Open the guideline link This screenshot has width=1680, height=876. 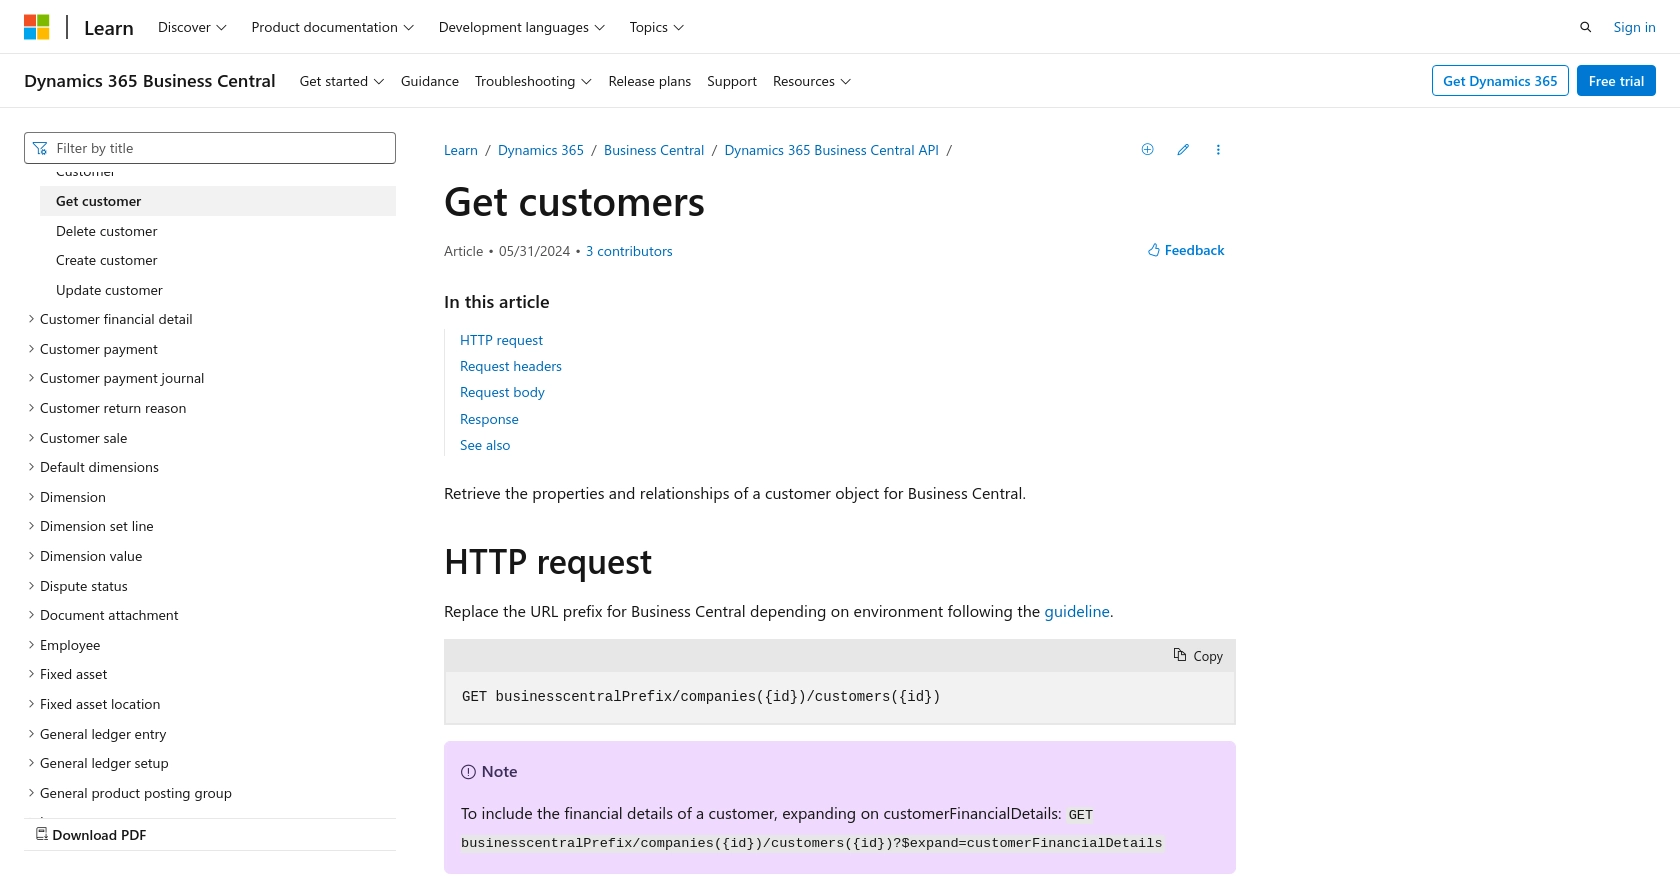click(1077, 611)
